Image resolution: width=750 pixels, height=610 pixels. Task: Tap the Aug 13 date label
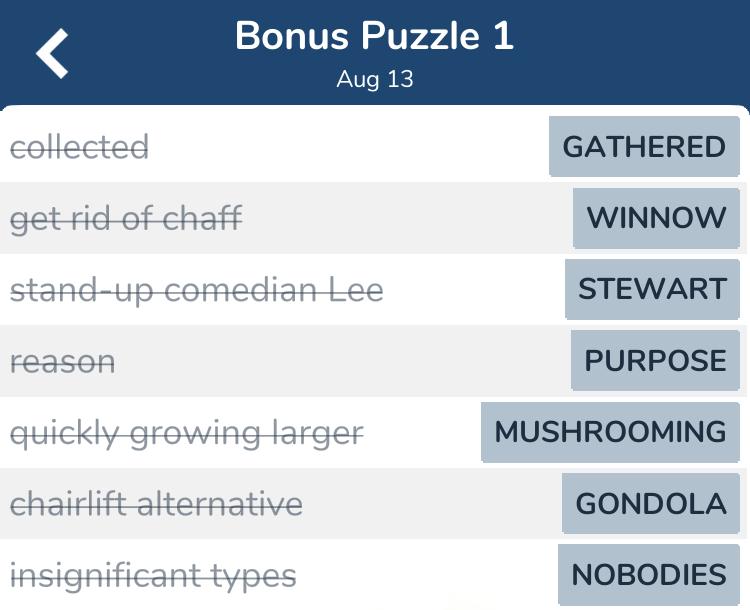pos(375,79)
